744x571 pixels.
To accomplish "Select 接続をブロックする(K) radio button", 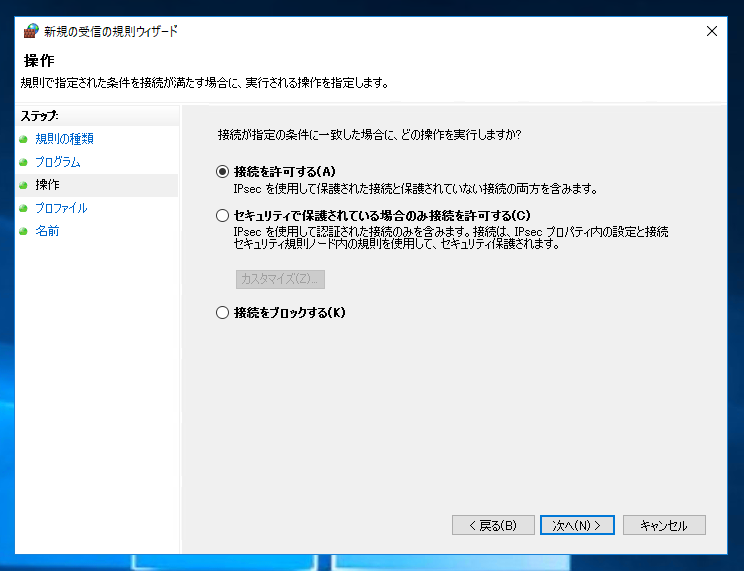I will pos(222,313).
